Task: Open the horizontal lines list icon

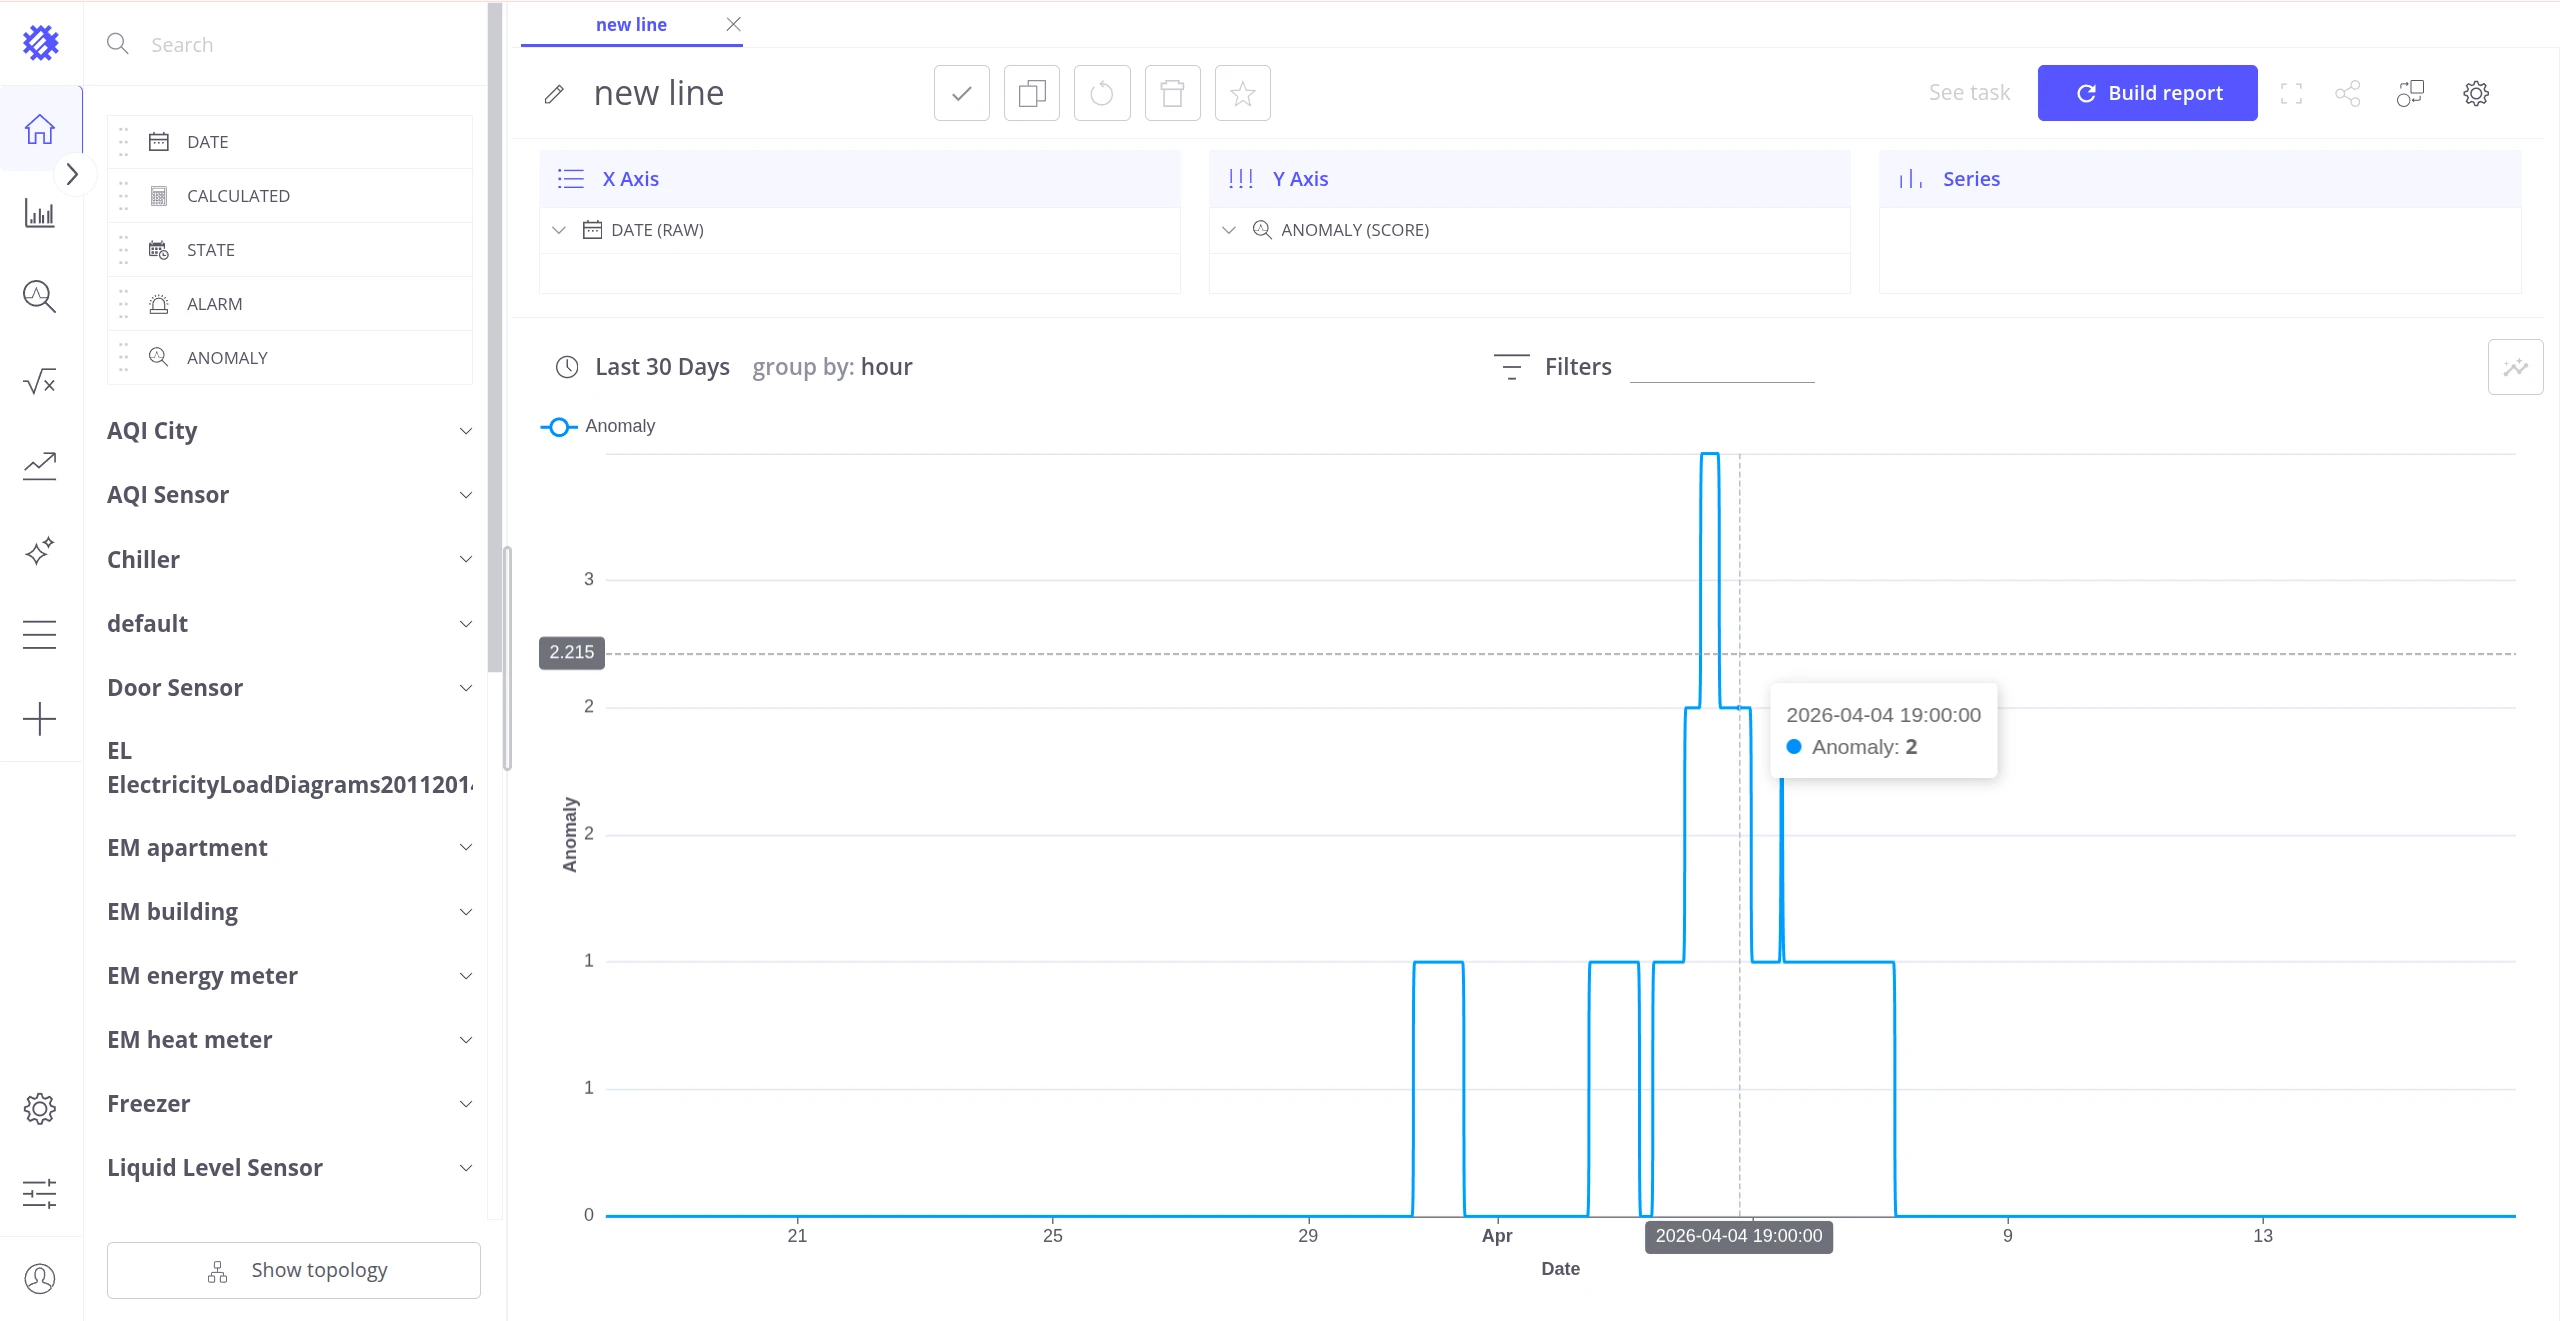Action: tap(40, 635)
